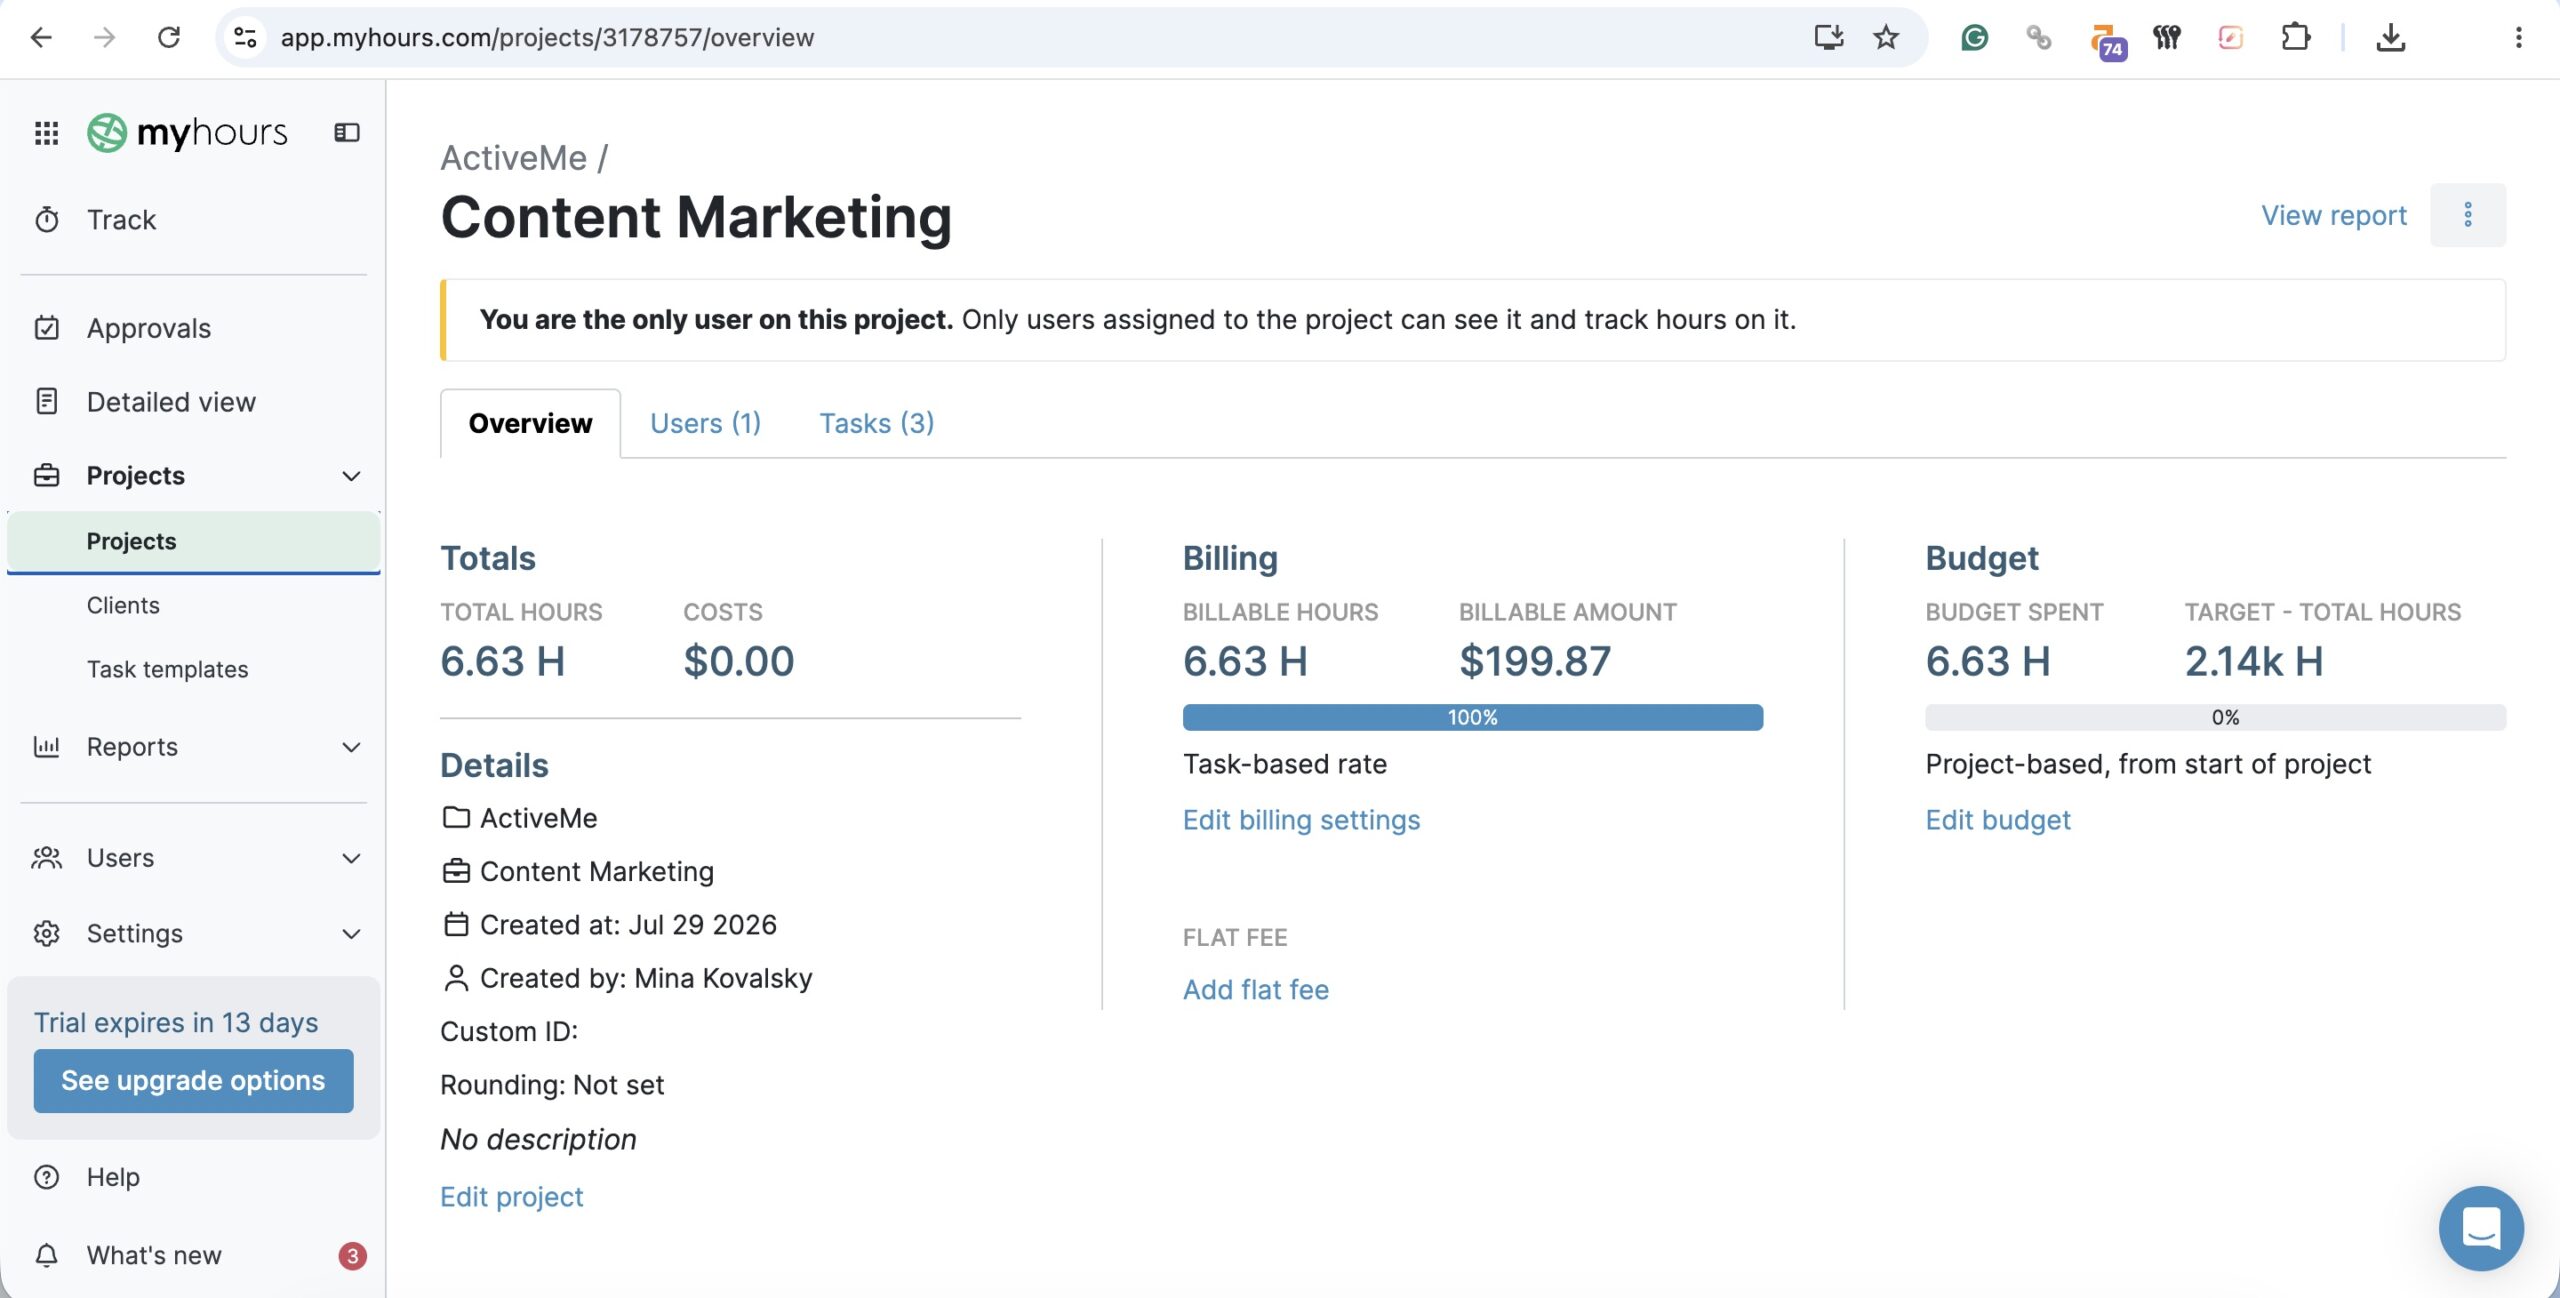Click the '2.14k H' target hours value
The height and width of the screenshot is (1298, 2560).
2254,661
